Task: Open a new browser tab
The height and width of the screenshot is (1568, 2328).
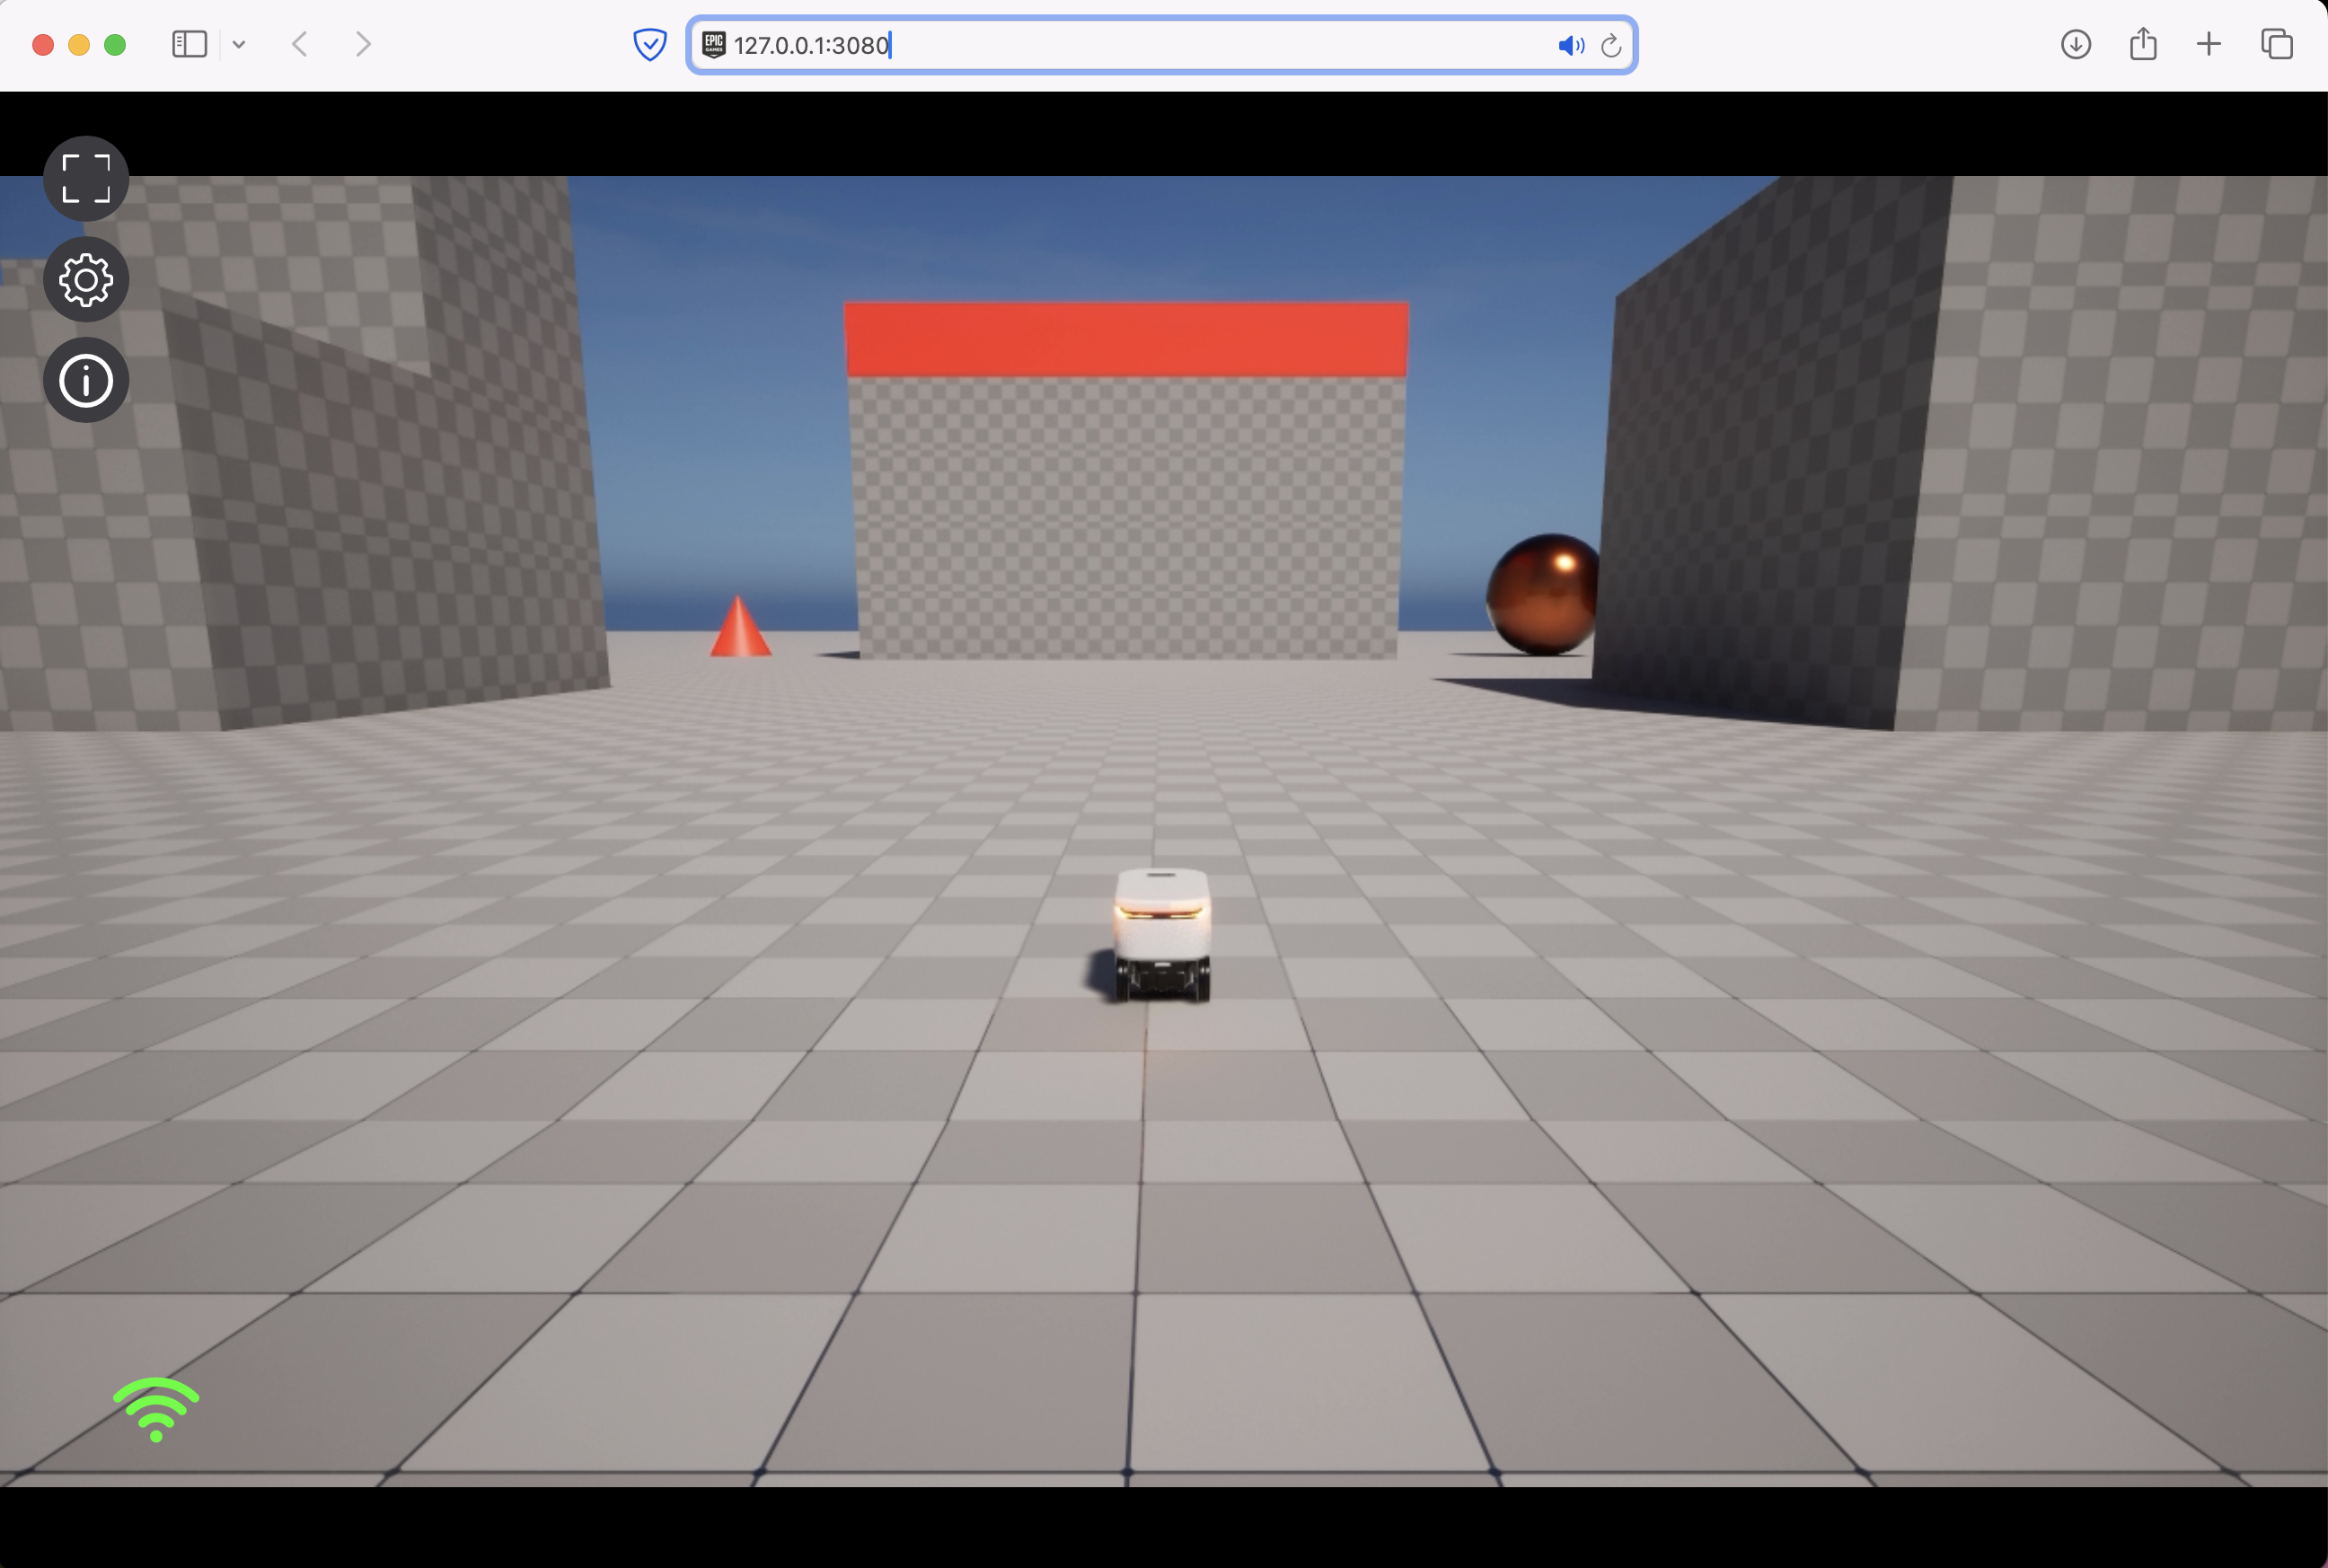Action: 2209,44
